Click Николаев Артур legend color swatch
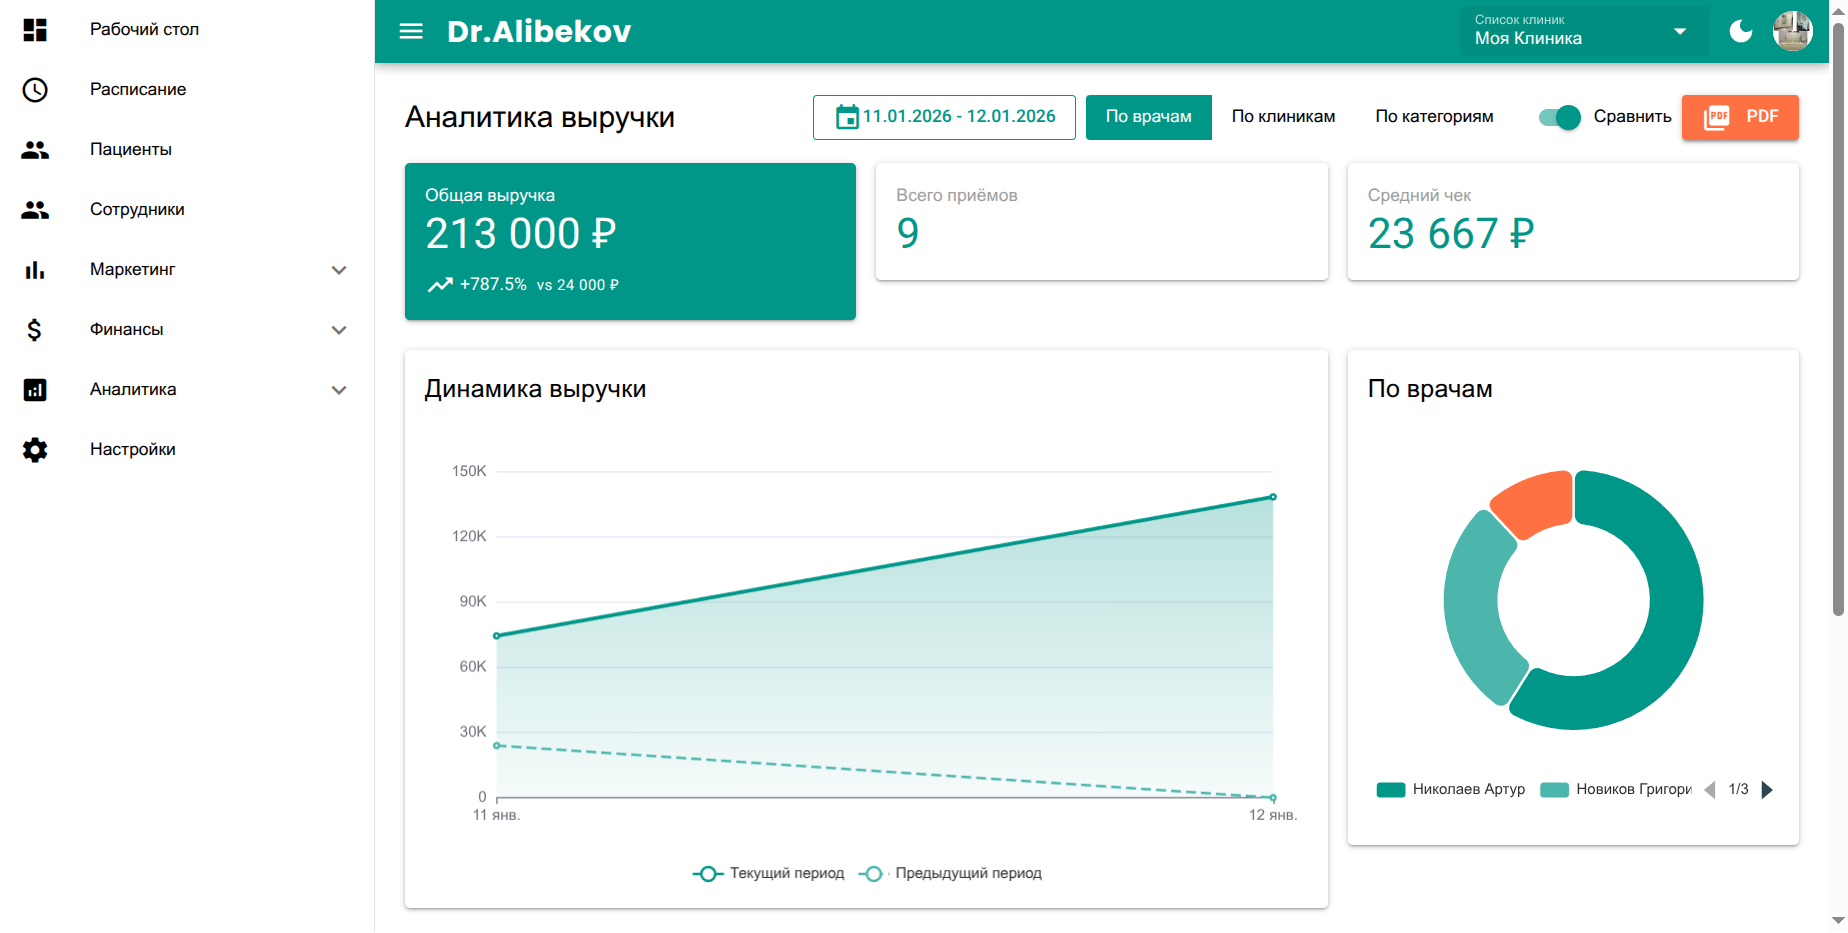Viewport: 1848px width, 933px height. [1390, 790]
